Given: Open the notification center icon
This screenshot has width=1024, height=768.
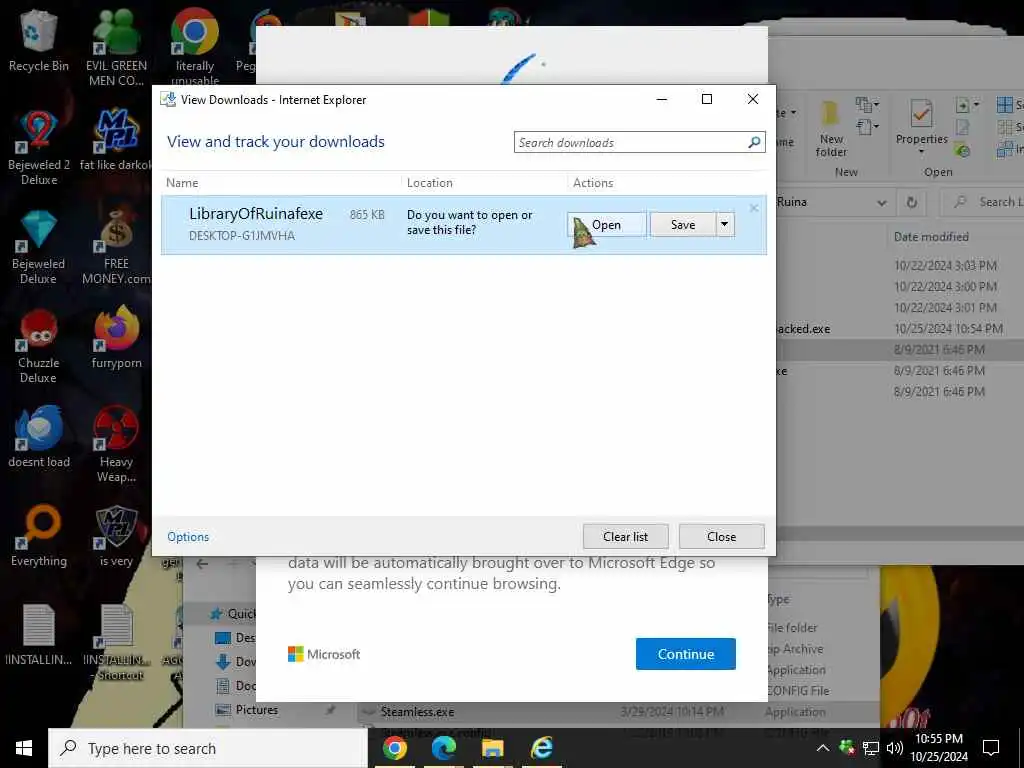Looking at the screenshot, I should [x=991, y=748].
